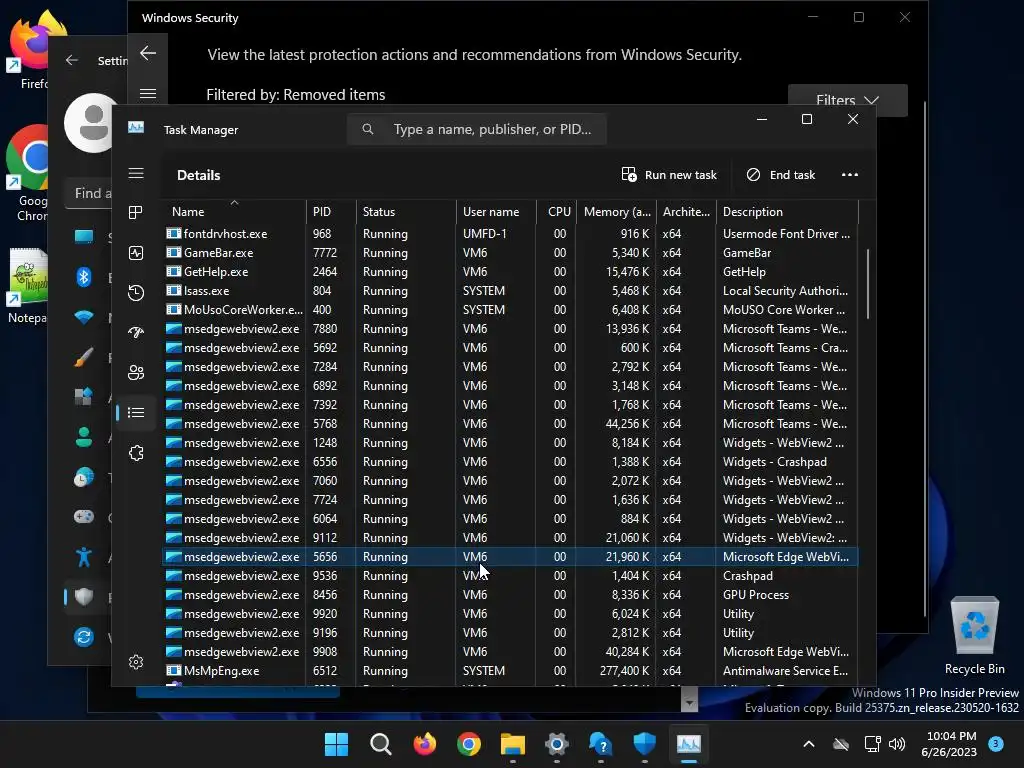Sort by Name column header

click(x=234, y=212)
